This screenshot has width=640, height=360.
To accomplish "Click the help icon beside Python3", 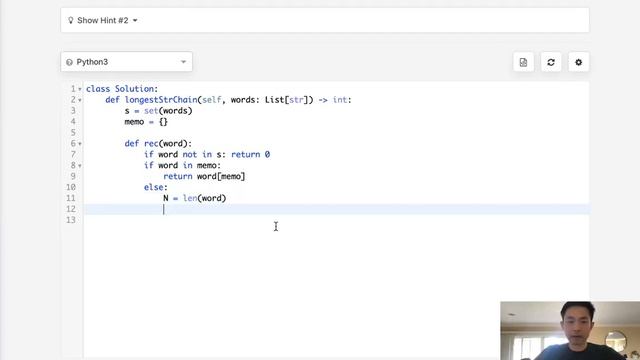I will [x=69, y=62].
